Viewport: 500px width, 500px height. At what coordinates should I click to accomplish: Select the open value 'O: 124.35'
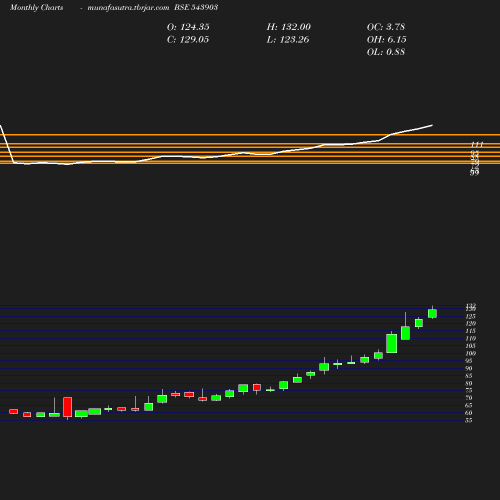pos(188,27)
